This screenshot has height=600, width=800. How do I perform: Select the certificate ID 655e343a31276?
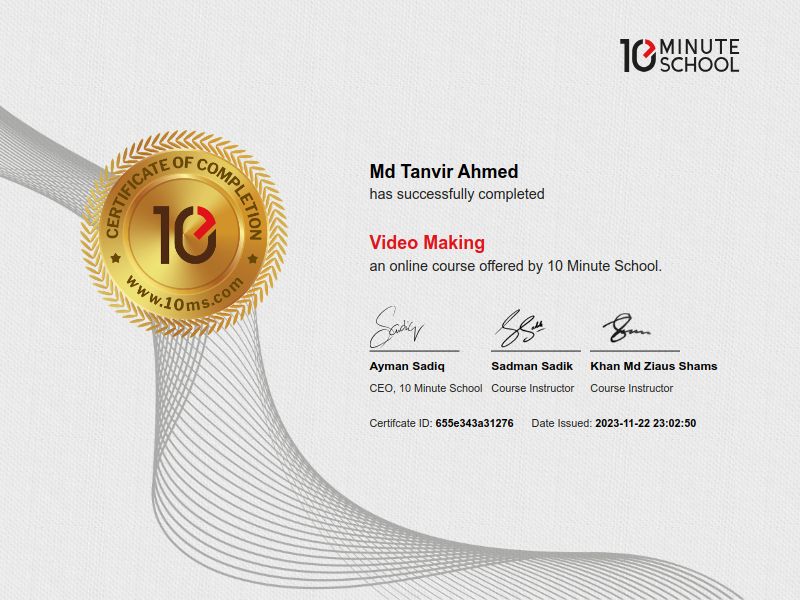(474, 423)
